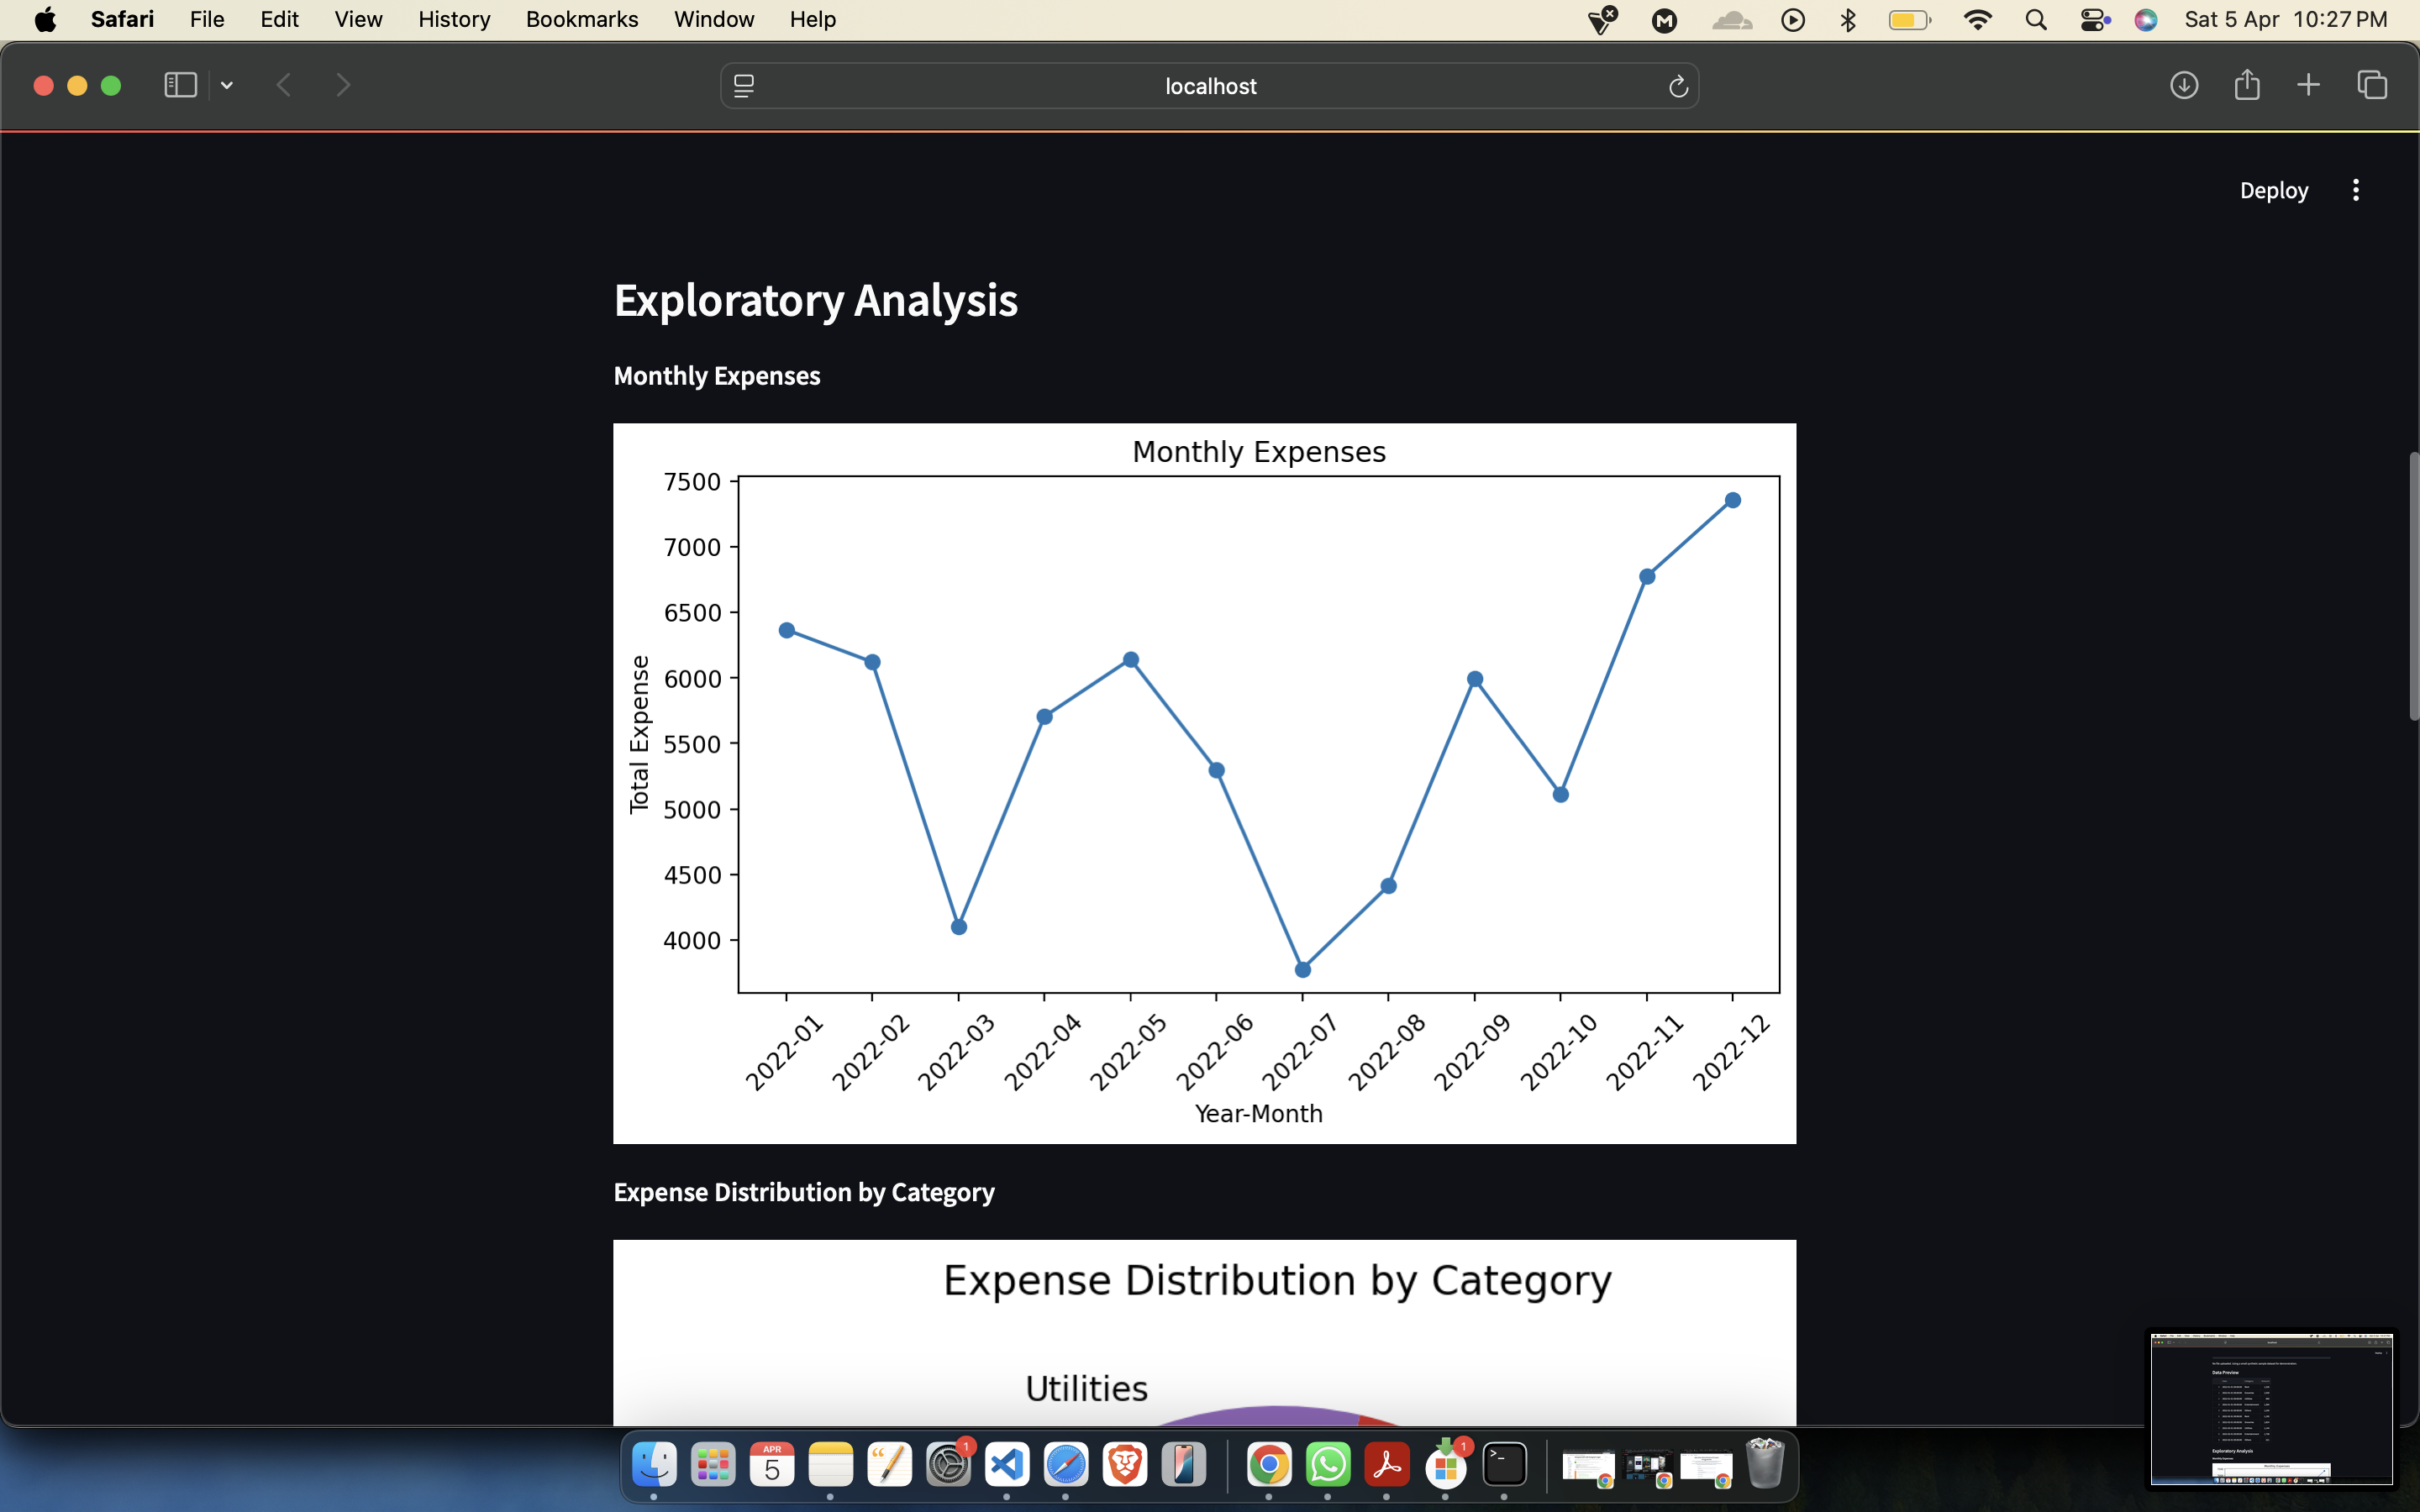Open the Streamlit three-dot menu
This screenshot has height=1512, width=2420.
2356,190
